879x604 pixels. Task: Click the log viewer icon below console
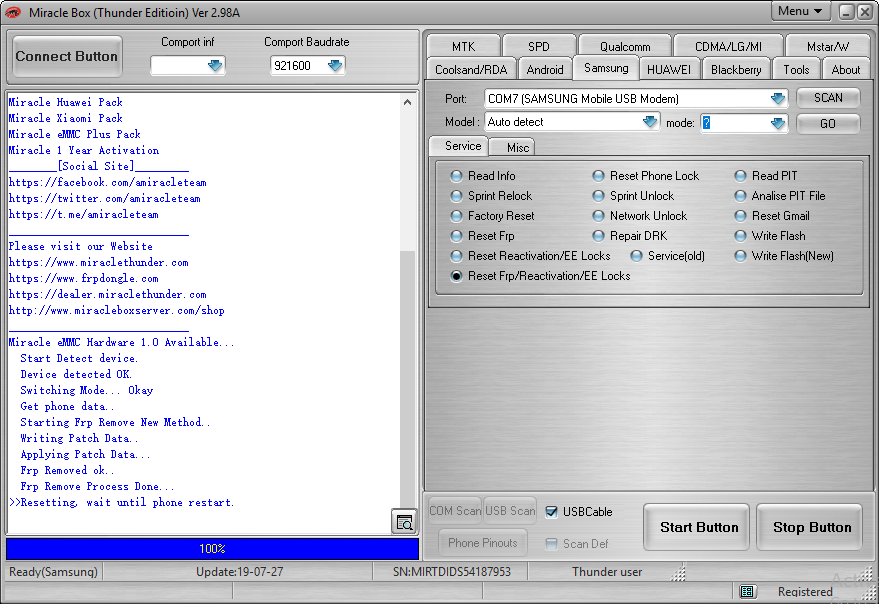pos(404,522)
